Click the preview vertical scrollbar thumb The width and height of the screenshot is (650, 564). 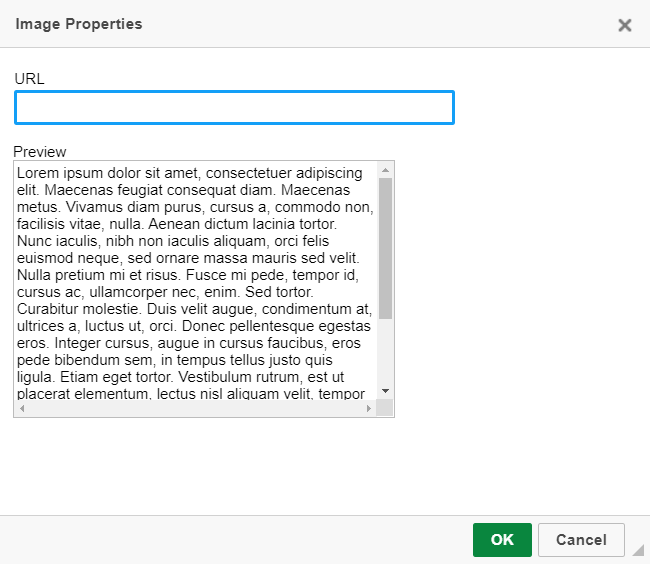click(x=385, y=248)
